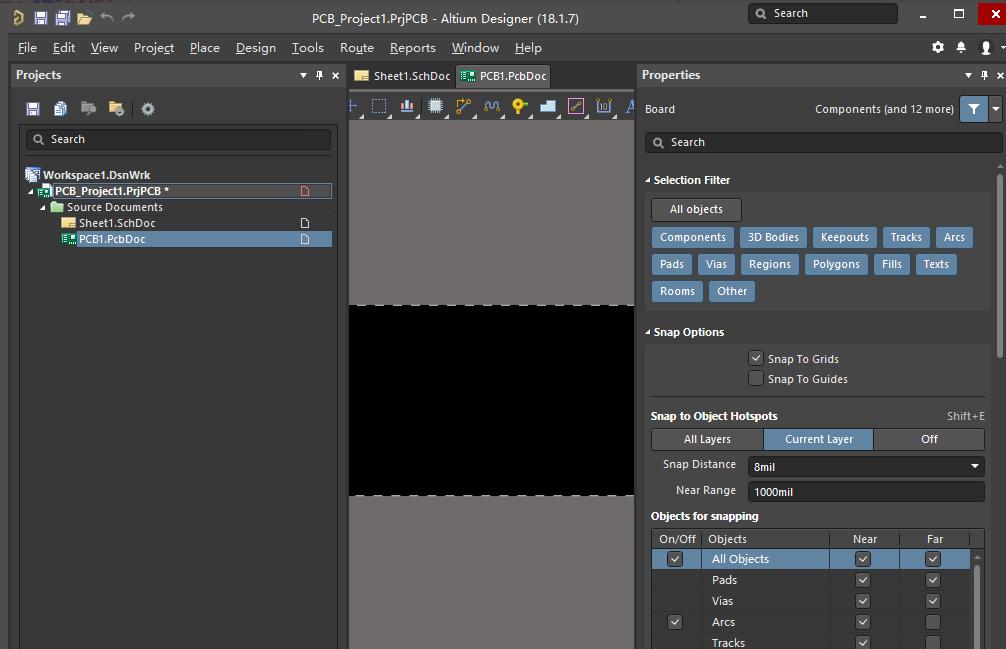Open notifications bell icon

(x=960, y=47)
